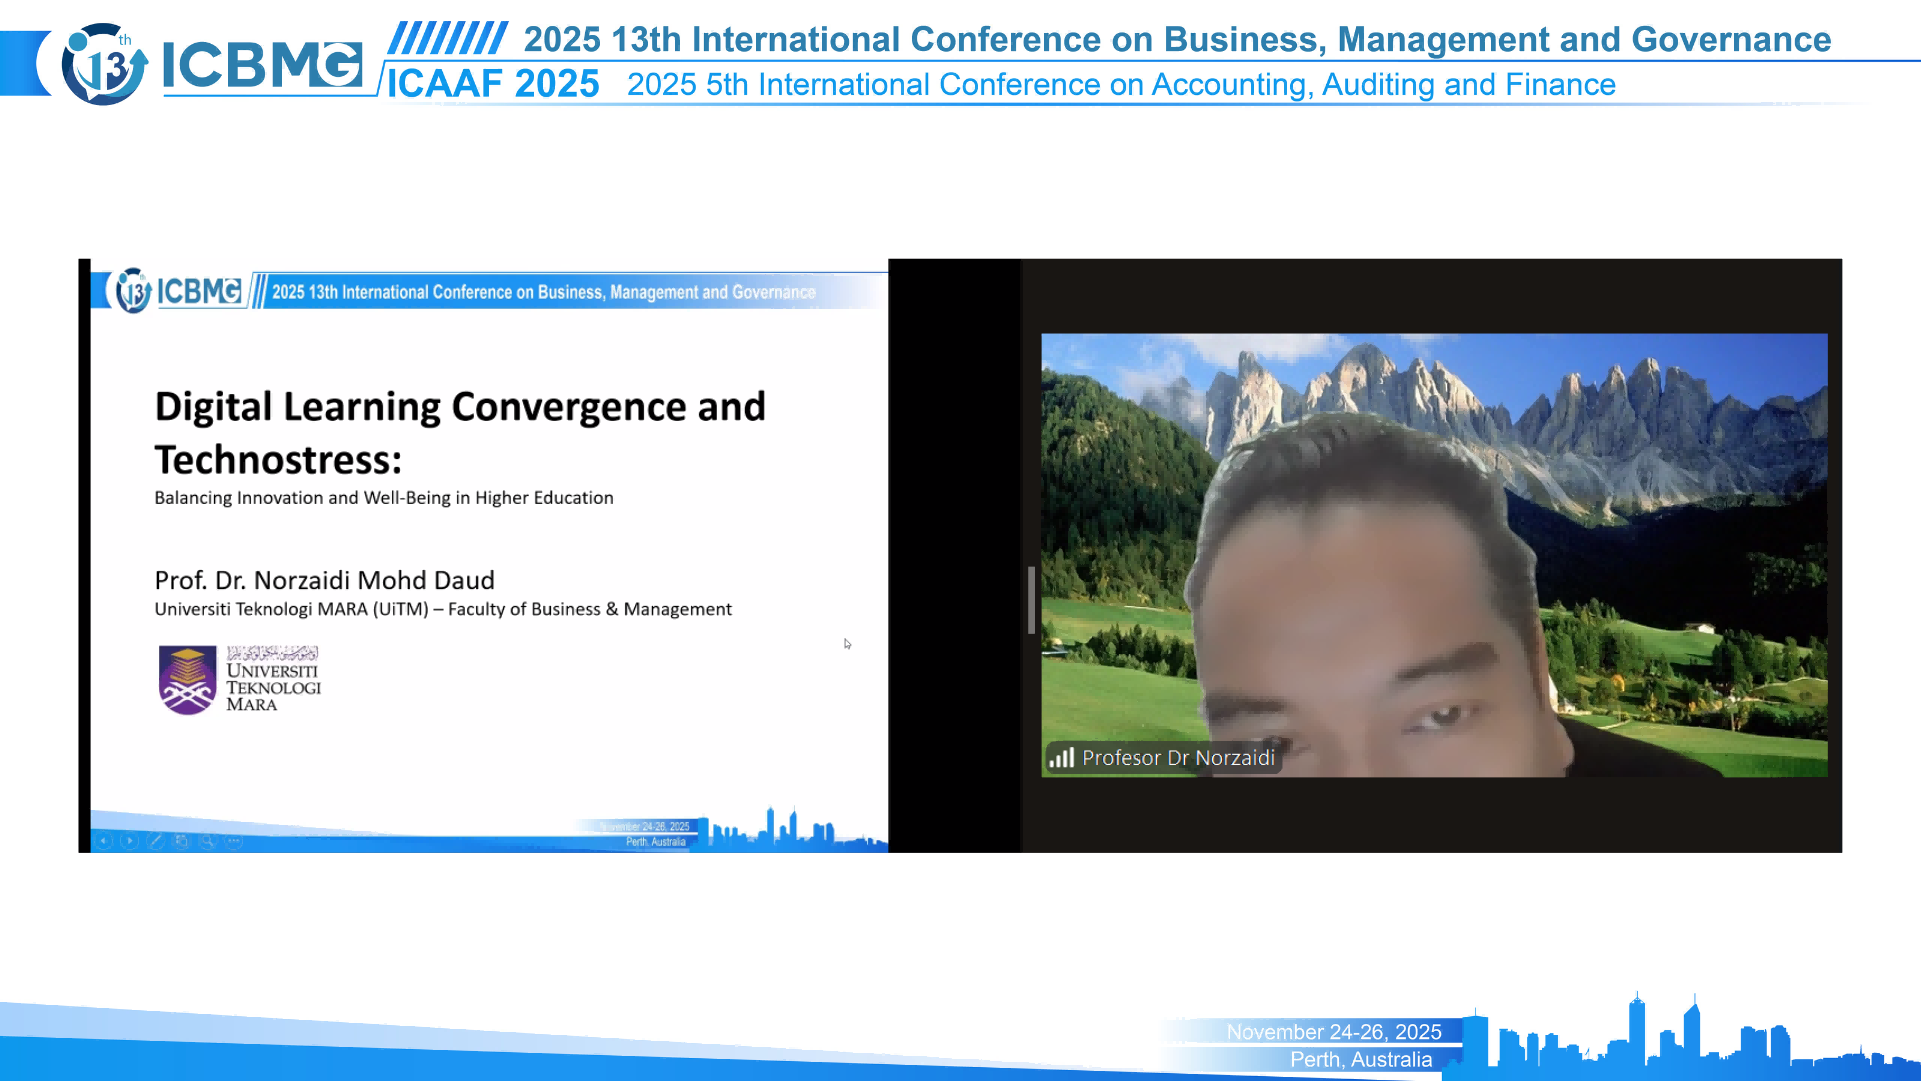Click the Perth, Australia footer label
This screenshot has width=1921, height=1081.
point(1360,1059)
